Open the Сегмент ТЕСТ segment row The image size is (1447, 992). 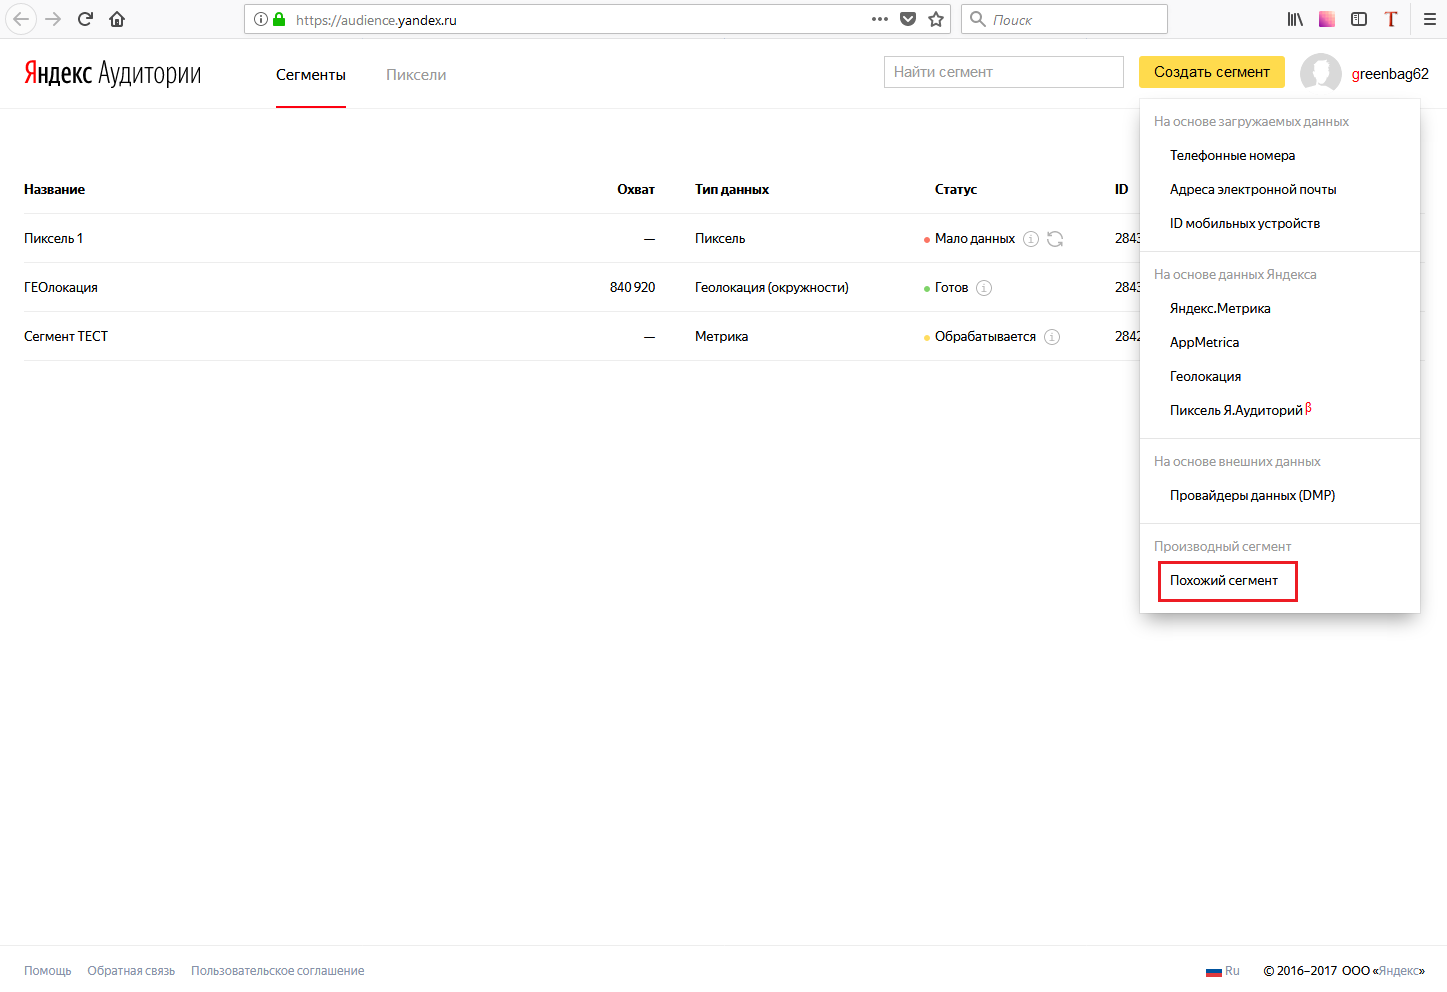(582, 336)
